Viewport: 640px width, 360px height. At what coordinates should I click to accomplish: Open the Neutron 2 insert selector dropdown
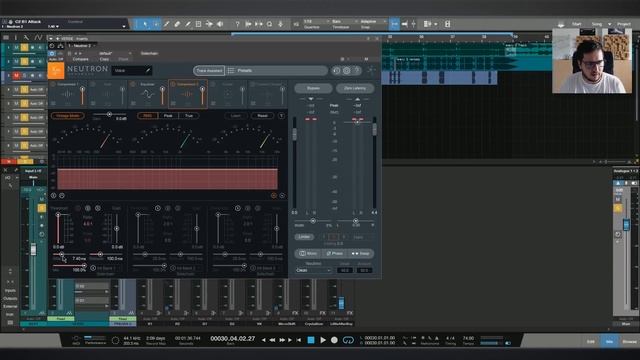point(82,46)
